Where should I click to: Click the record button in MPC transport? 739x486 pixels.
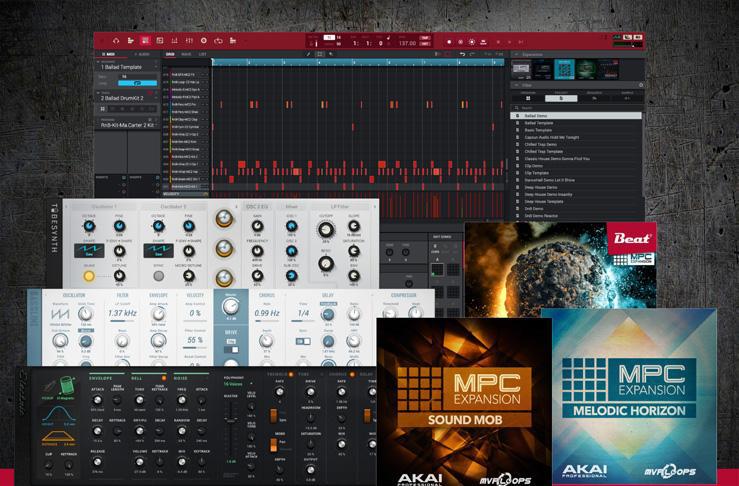tap(449, 42)
